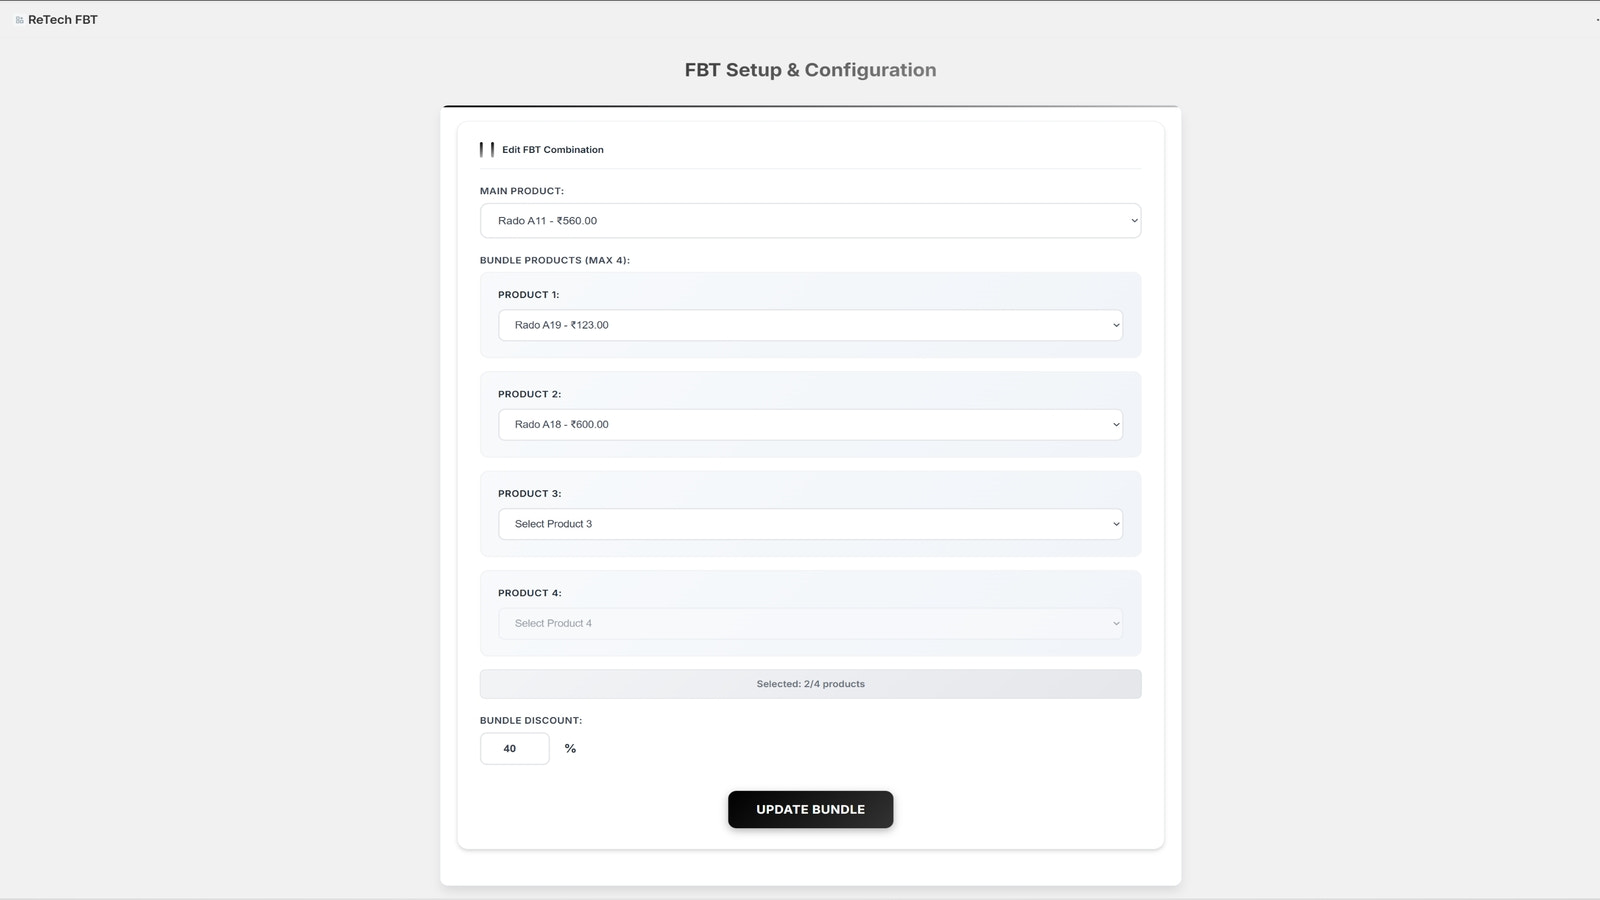
Task: Expand the Select Product 3 dropdown
Action: click(x=810, y=524)
